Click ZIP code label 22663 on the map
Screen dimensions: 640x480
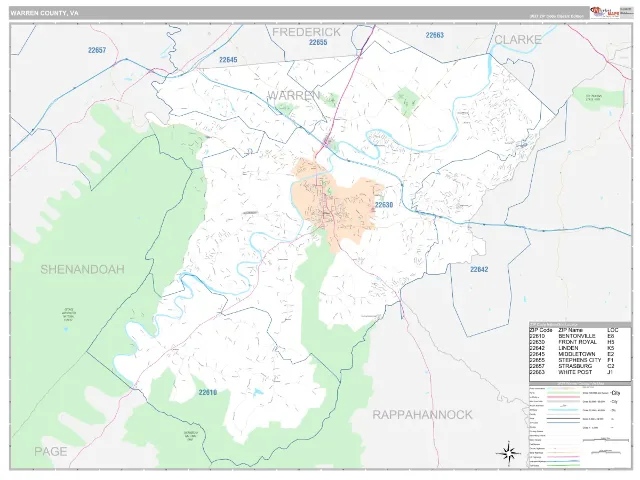(435, 35)
